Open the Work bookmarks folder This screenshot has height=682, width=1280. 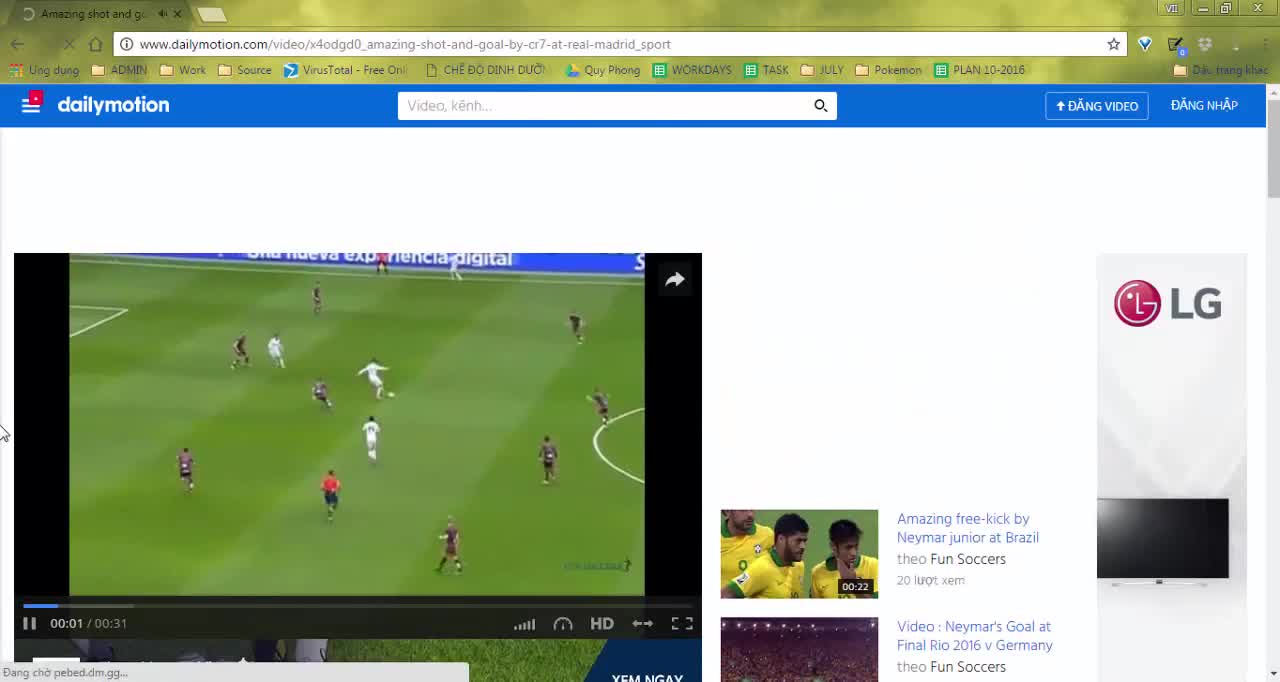click(183, 70)
